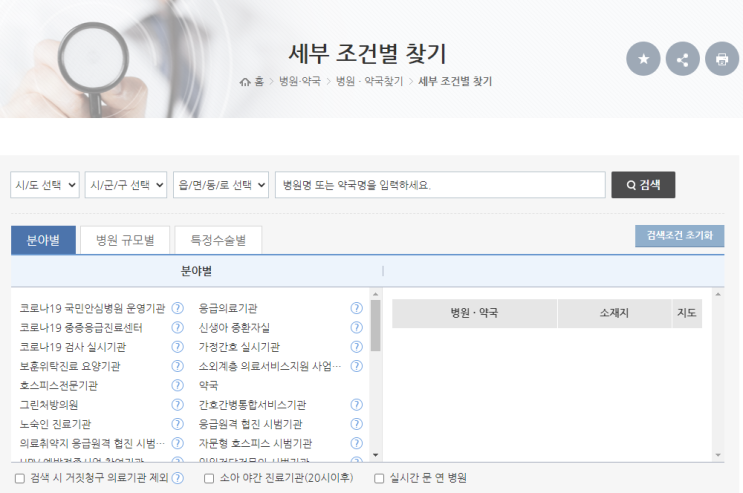Click the hospital or pharmacy name input
743x493 pixels.
coord(440,185)
